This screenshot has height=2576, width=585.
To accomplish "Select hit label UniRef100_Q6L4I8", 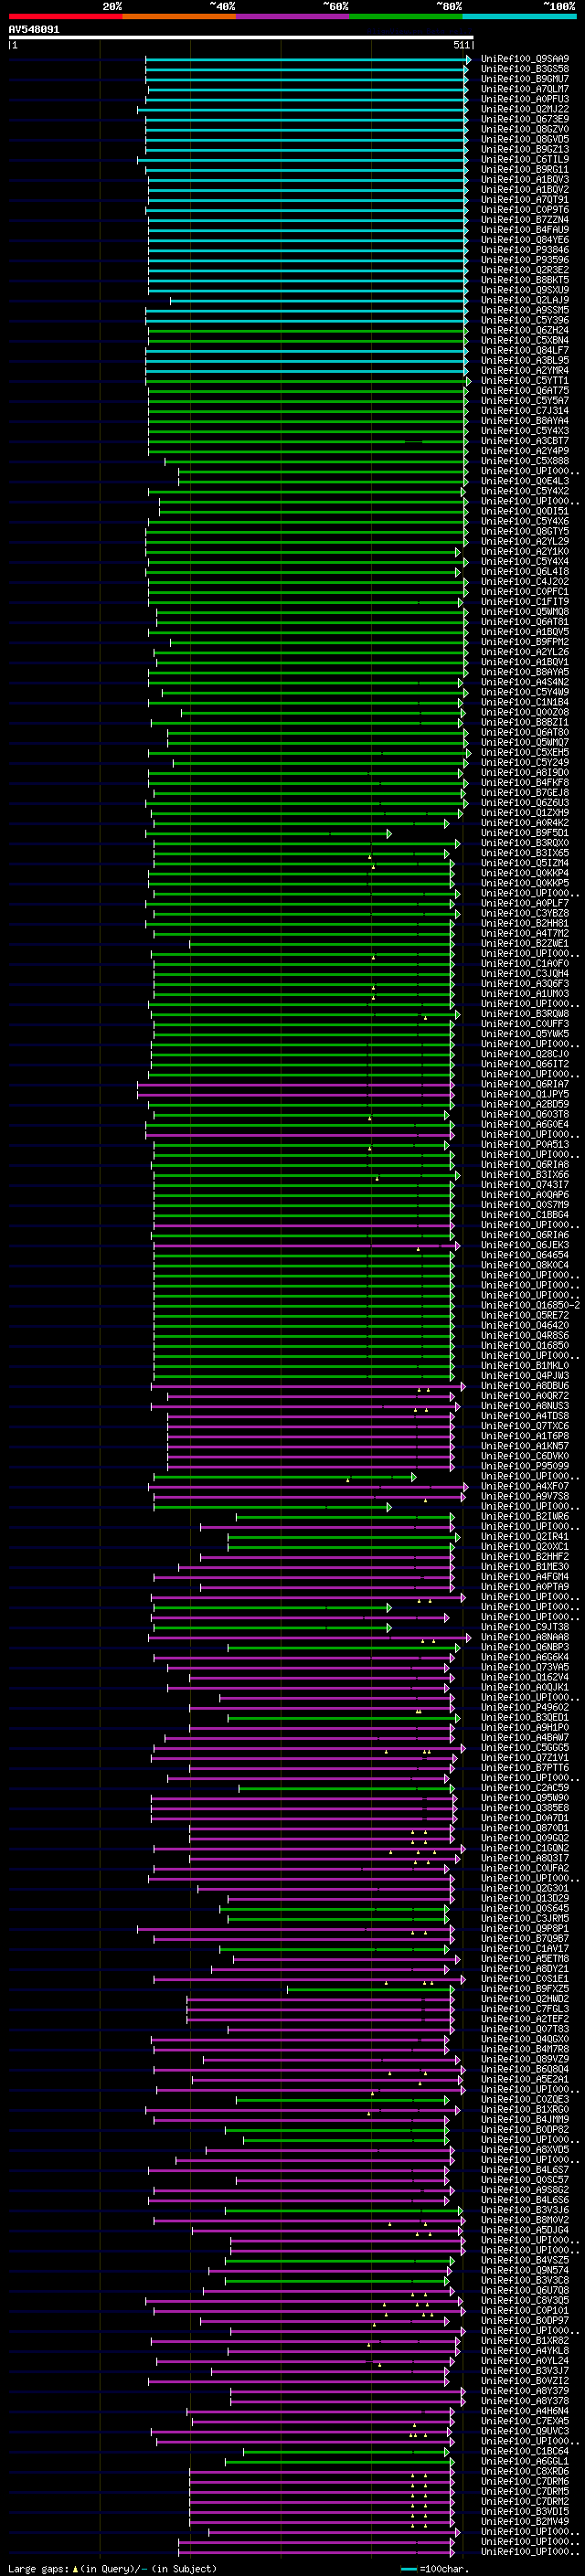I will pyautogui.click(x=525, y=571).
